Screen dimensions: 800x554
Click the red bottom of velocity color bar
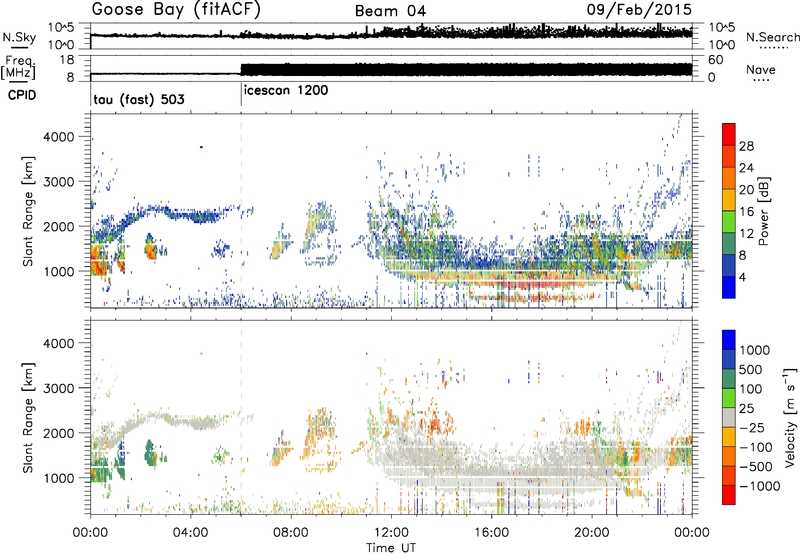point(729,495)
